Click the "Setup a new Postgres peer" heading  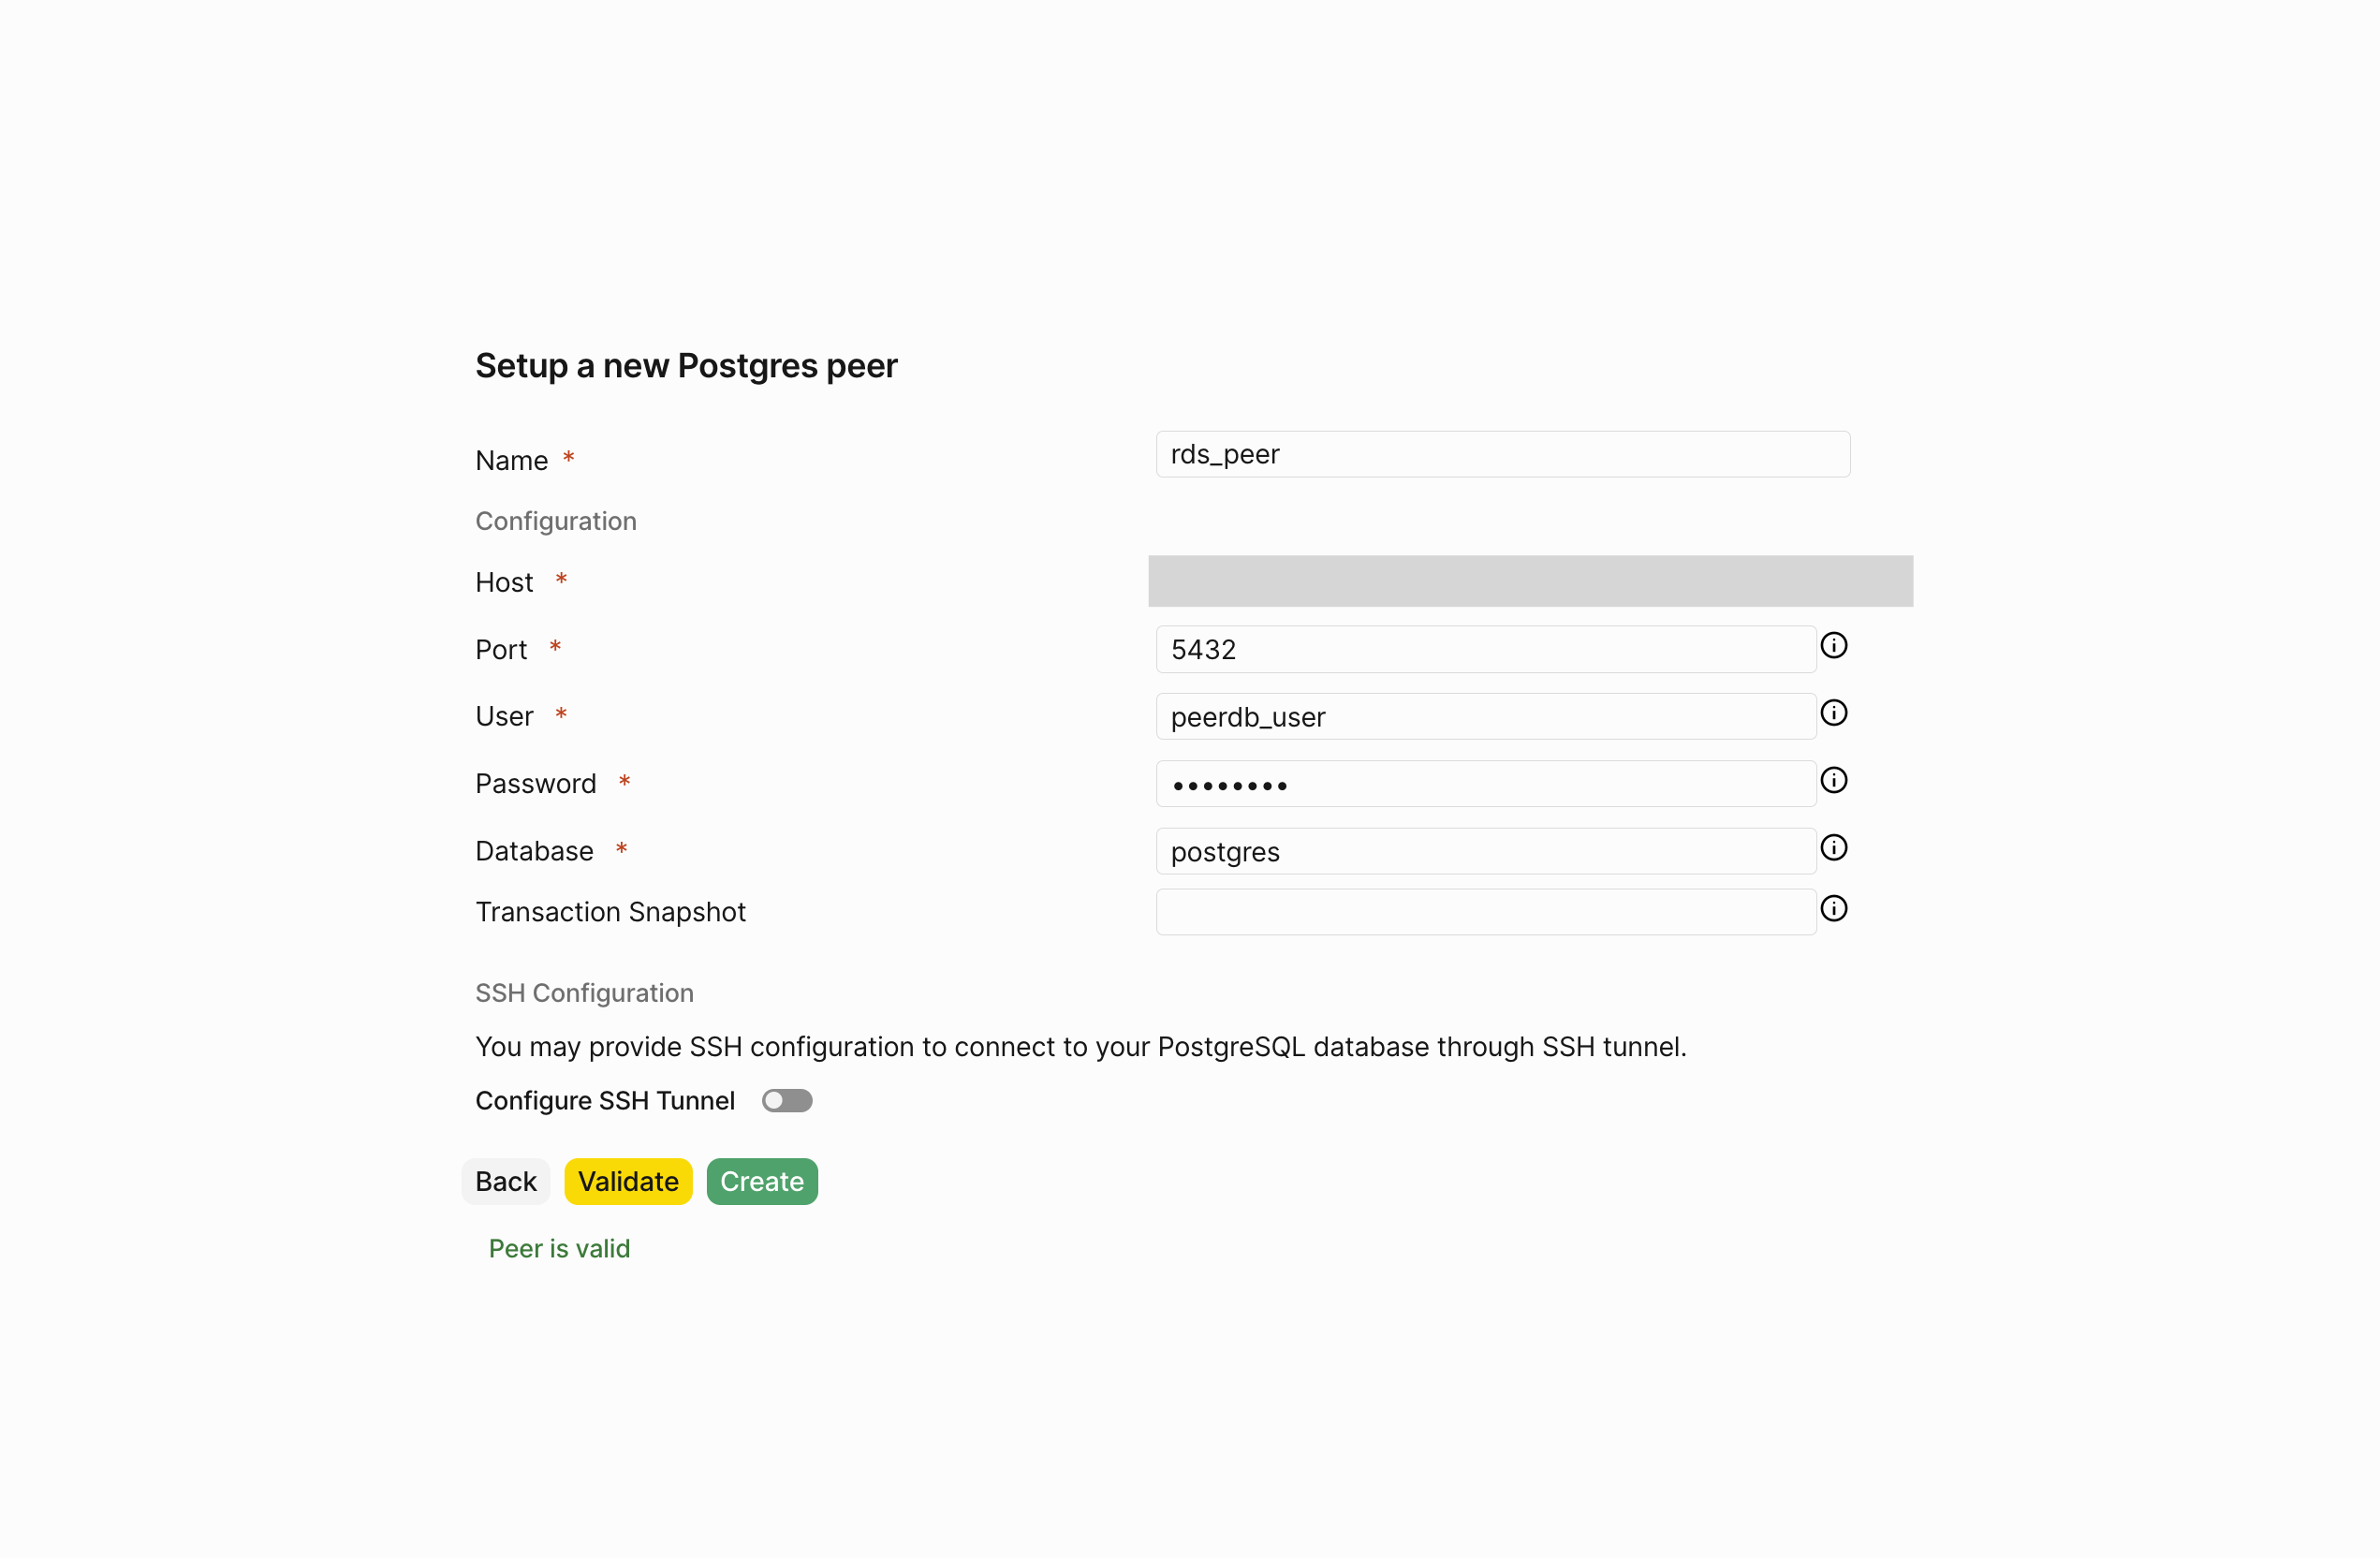(686, 366)
